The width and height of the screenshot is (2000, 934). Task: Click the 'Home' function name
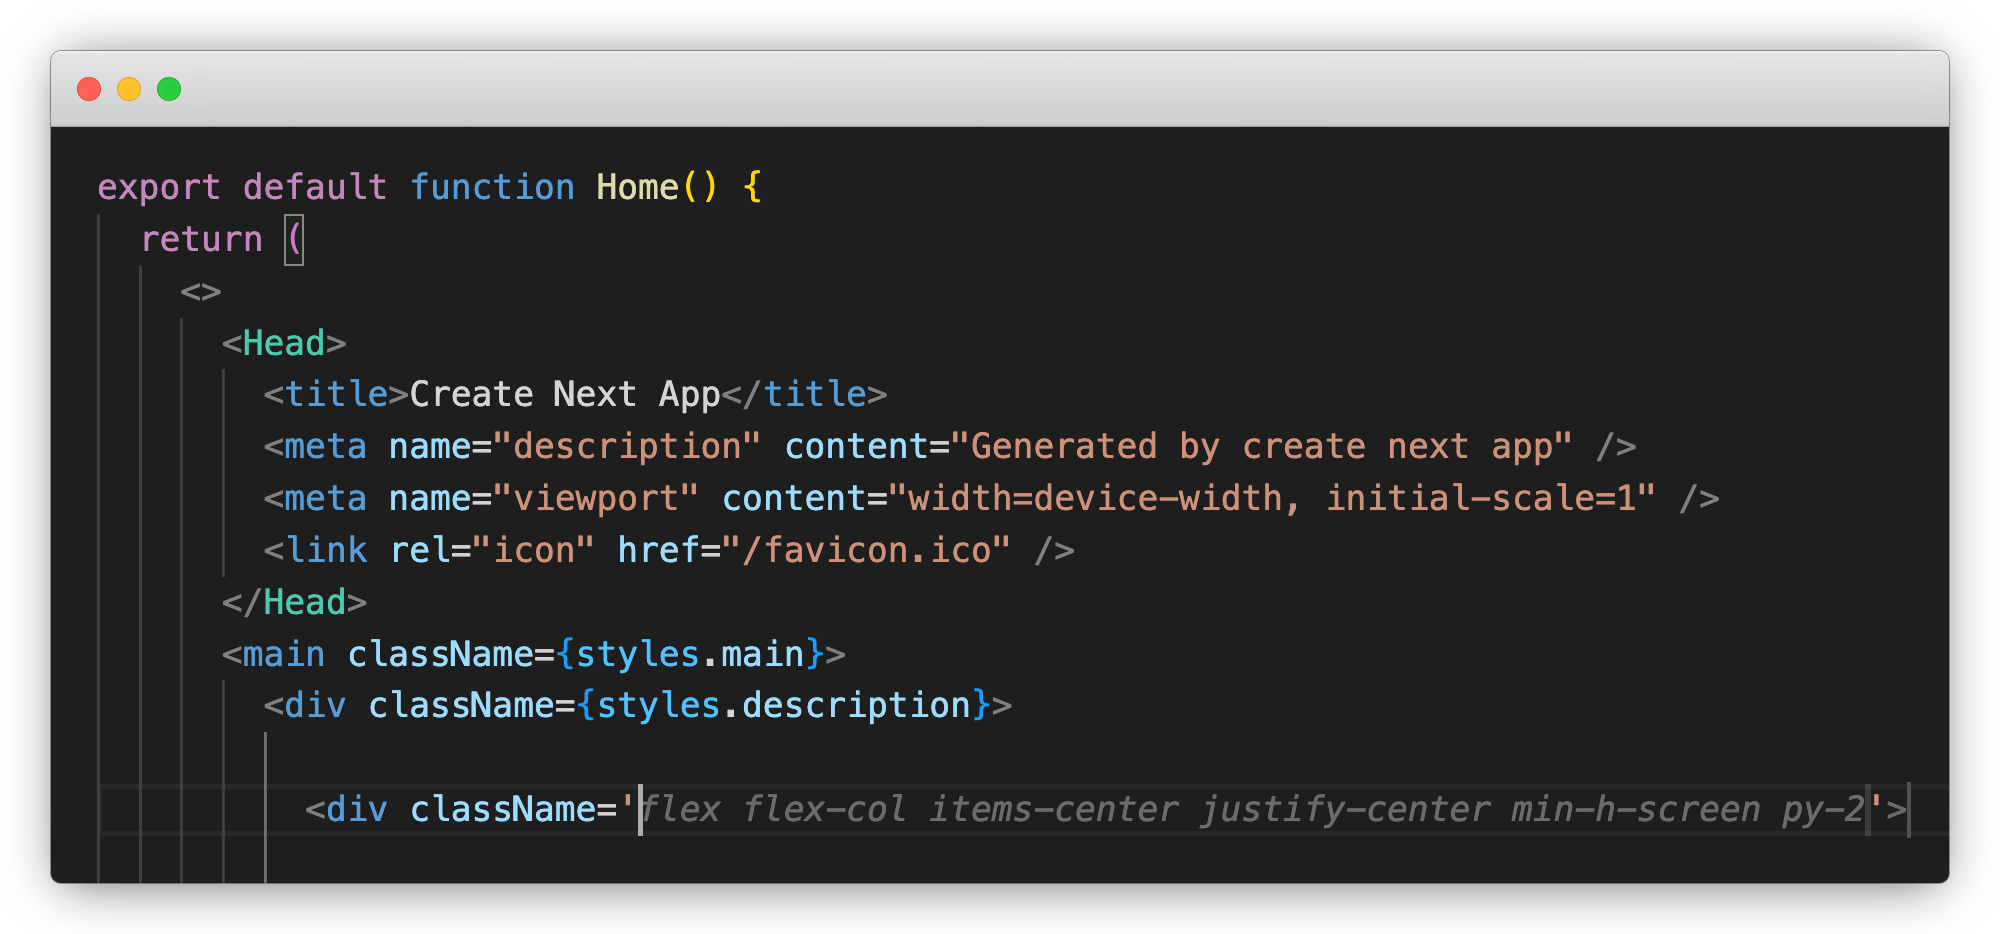637,187
